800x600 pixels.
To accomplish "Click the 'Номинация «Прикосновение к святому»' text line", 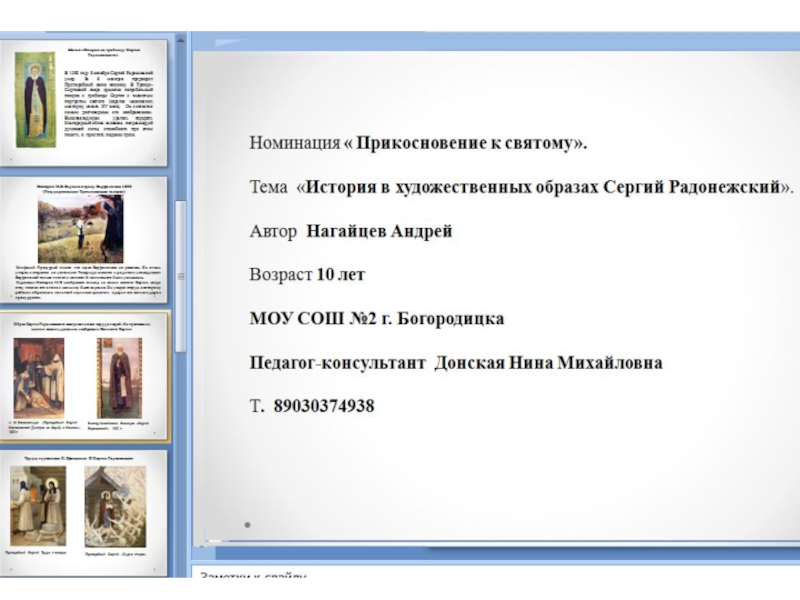I will (x=419, y=143).
